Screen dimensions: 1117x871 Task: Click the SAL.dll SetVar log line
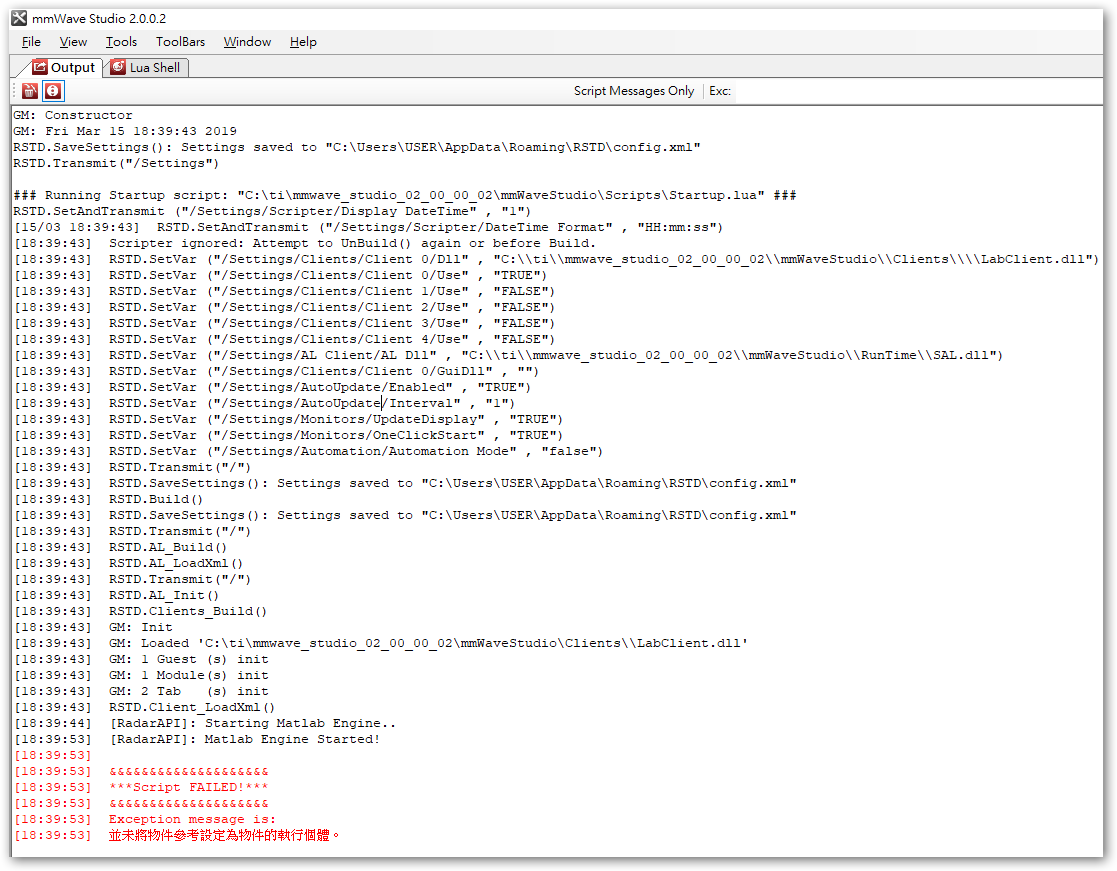(509, 355)
